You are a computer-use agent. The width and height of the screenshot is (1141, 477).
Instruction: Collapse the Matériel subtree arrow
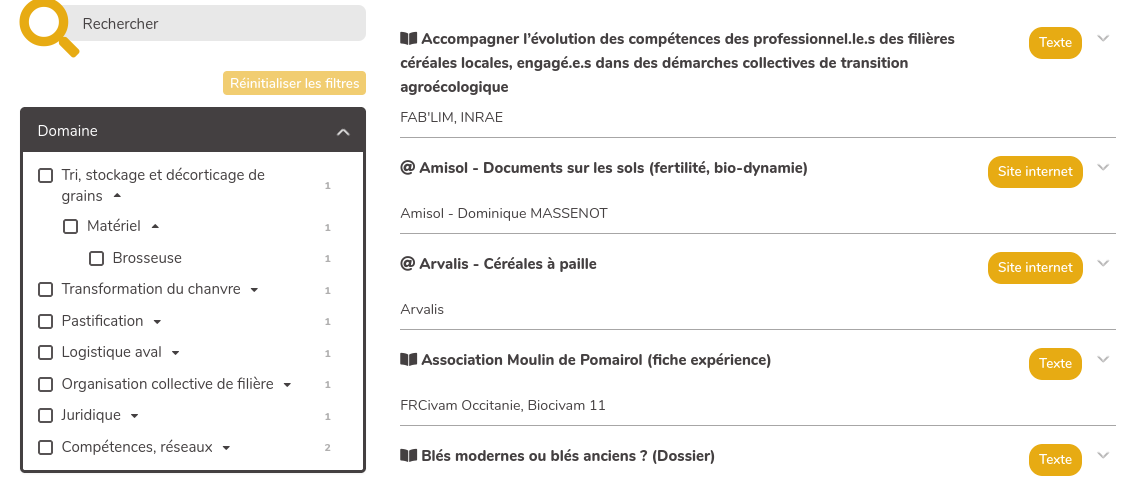pyautogui.click(x=154, y=226)
